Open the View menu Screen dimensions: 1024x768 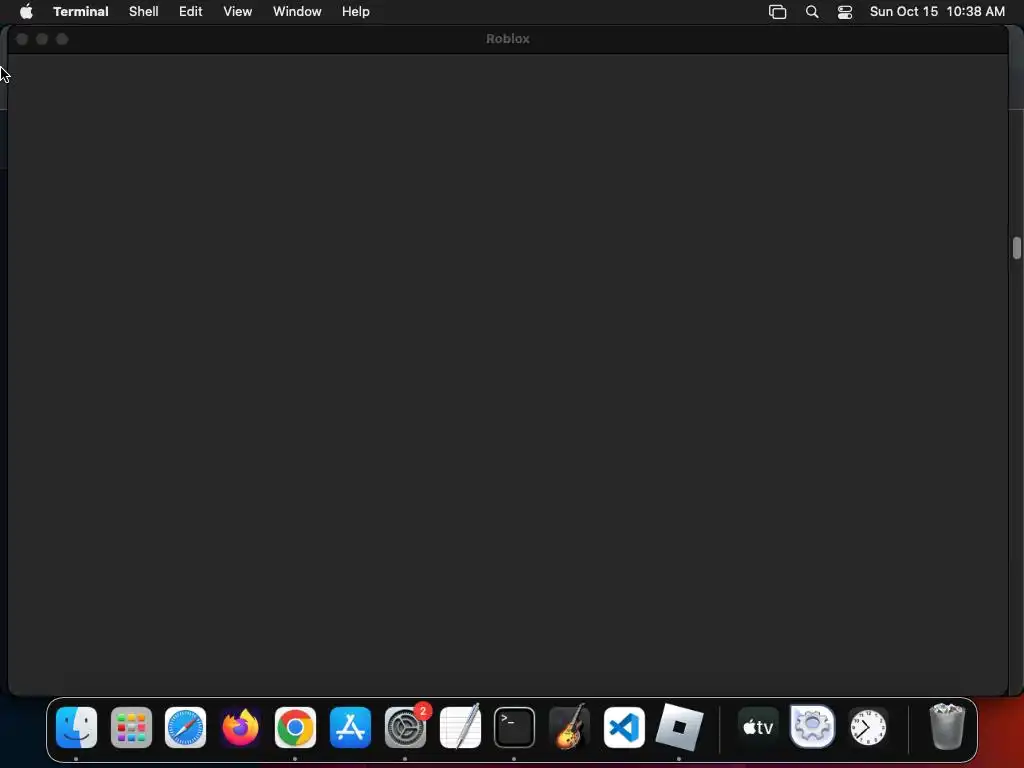click(238, 11)
